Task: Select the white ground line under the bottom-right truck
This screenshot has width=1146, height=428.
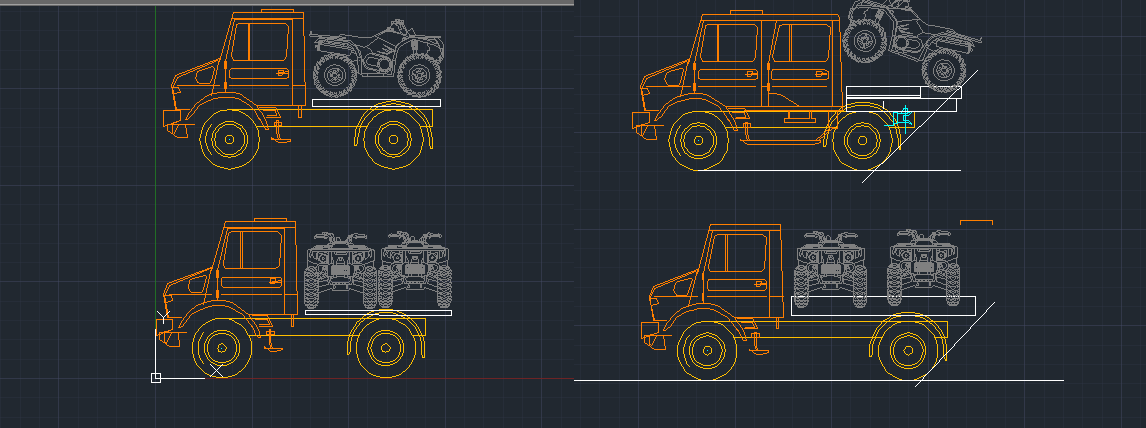Action: click(819, 381)
